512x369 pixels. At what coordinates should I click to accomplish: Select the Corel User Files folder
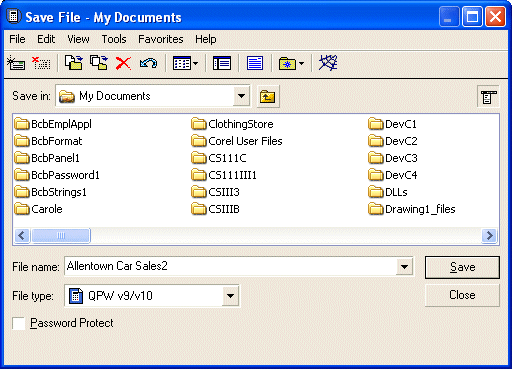[237, 141]
